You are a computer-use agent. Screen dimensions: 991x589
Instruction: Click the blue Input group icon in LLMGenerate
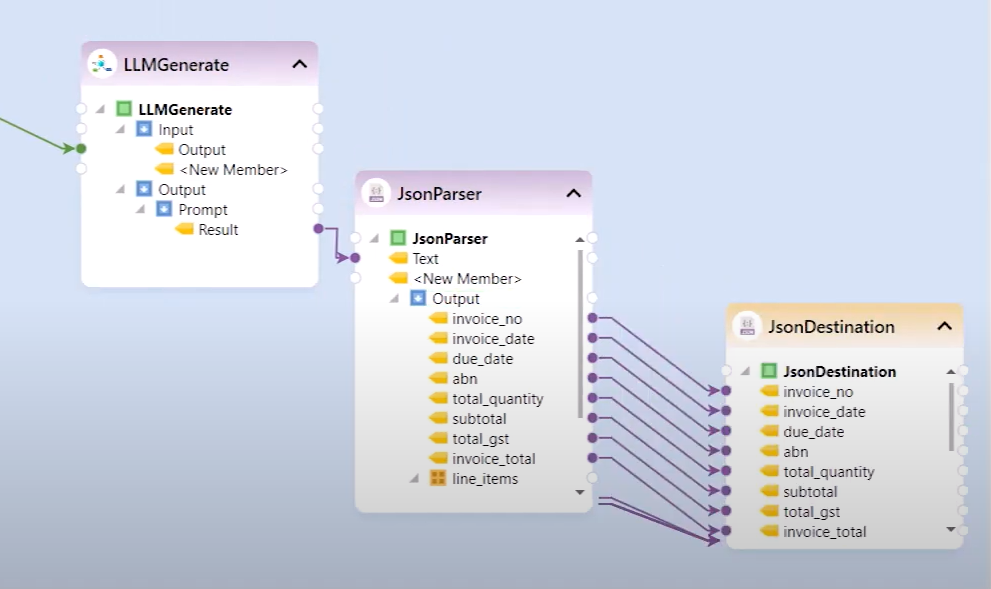point(144,129)
